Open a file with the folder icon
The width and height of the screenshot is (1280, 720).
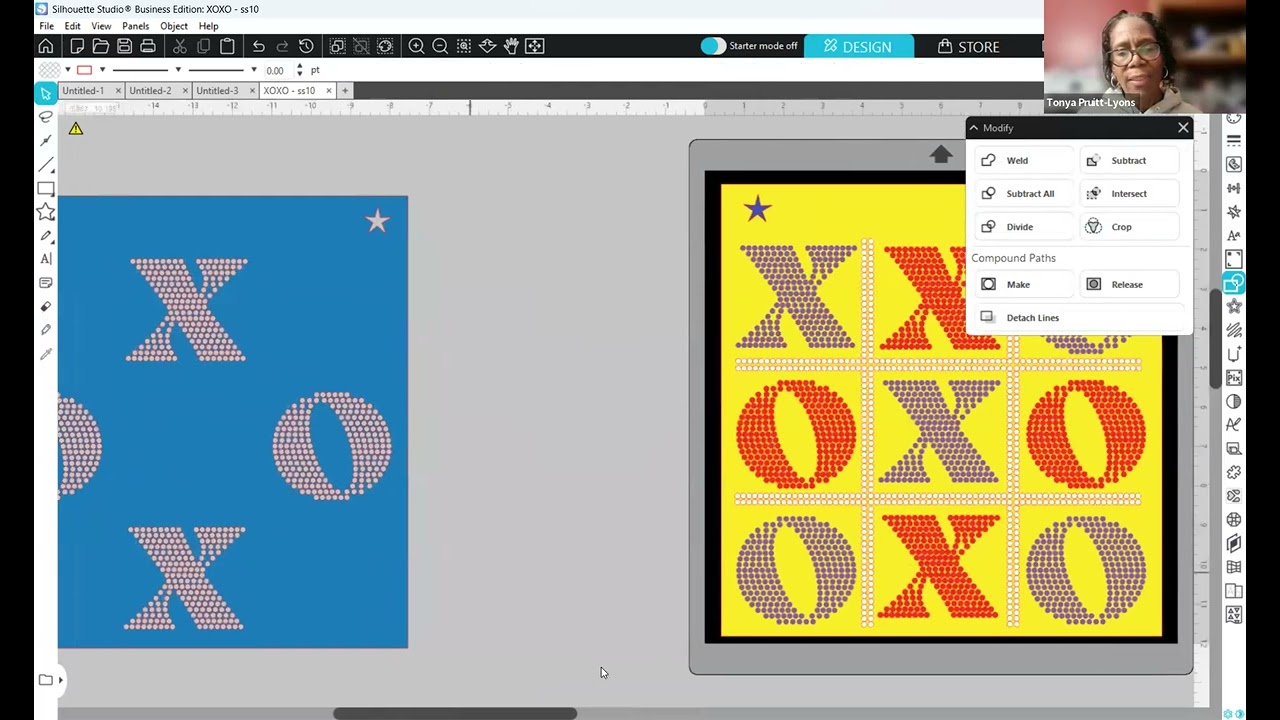101,46
